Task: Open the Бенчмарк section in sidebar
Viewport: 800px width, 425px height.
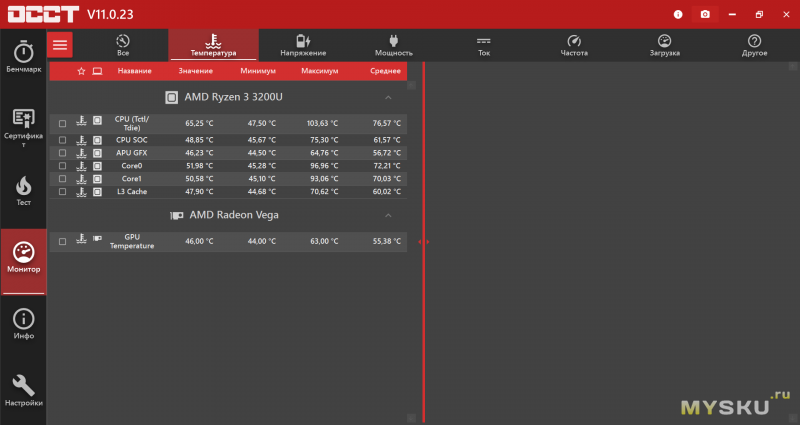Action: [23, 56]
